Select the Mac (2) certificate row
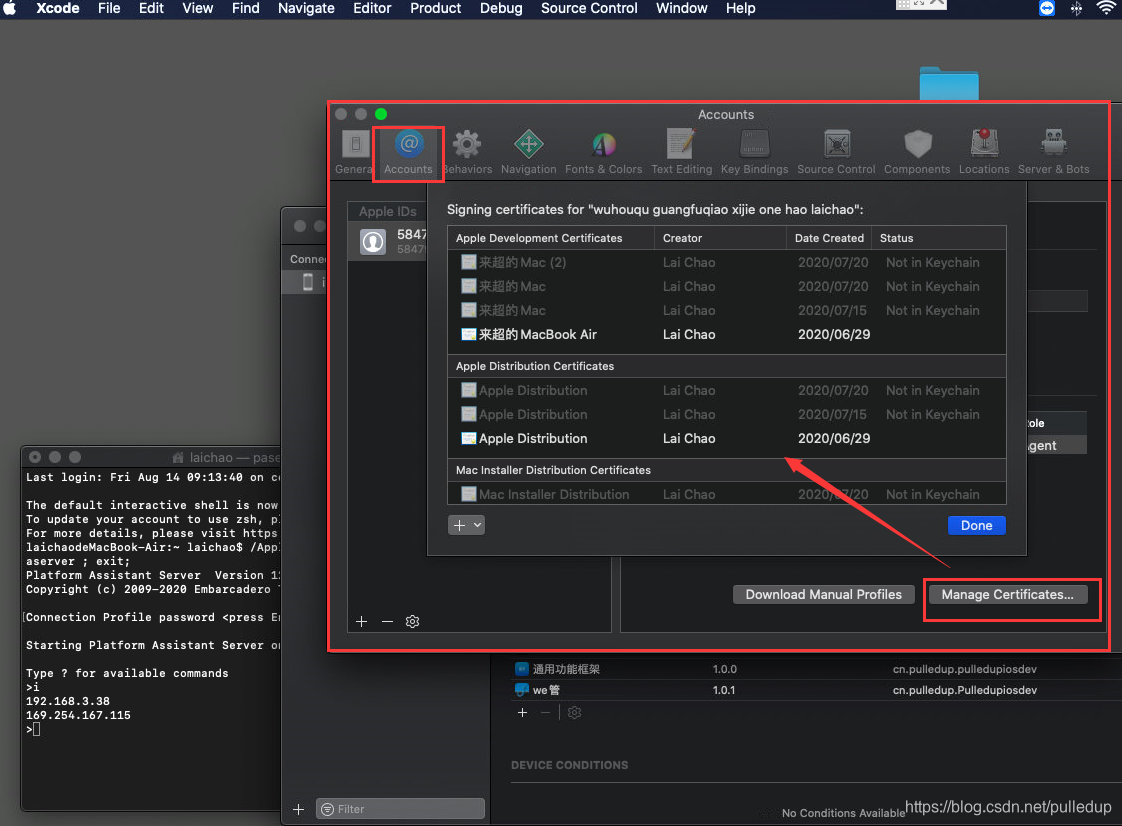Screen dimensions: 1122x826 (x=726, y=263)
